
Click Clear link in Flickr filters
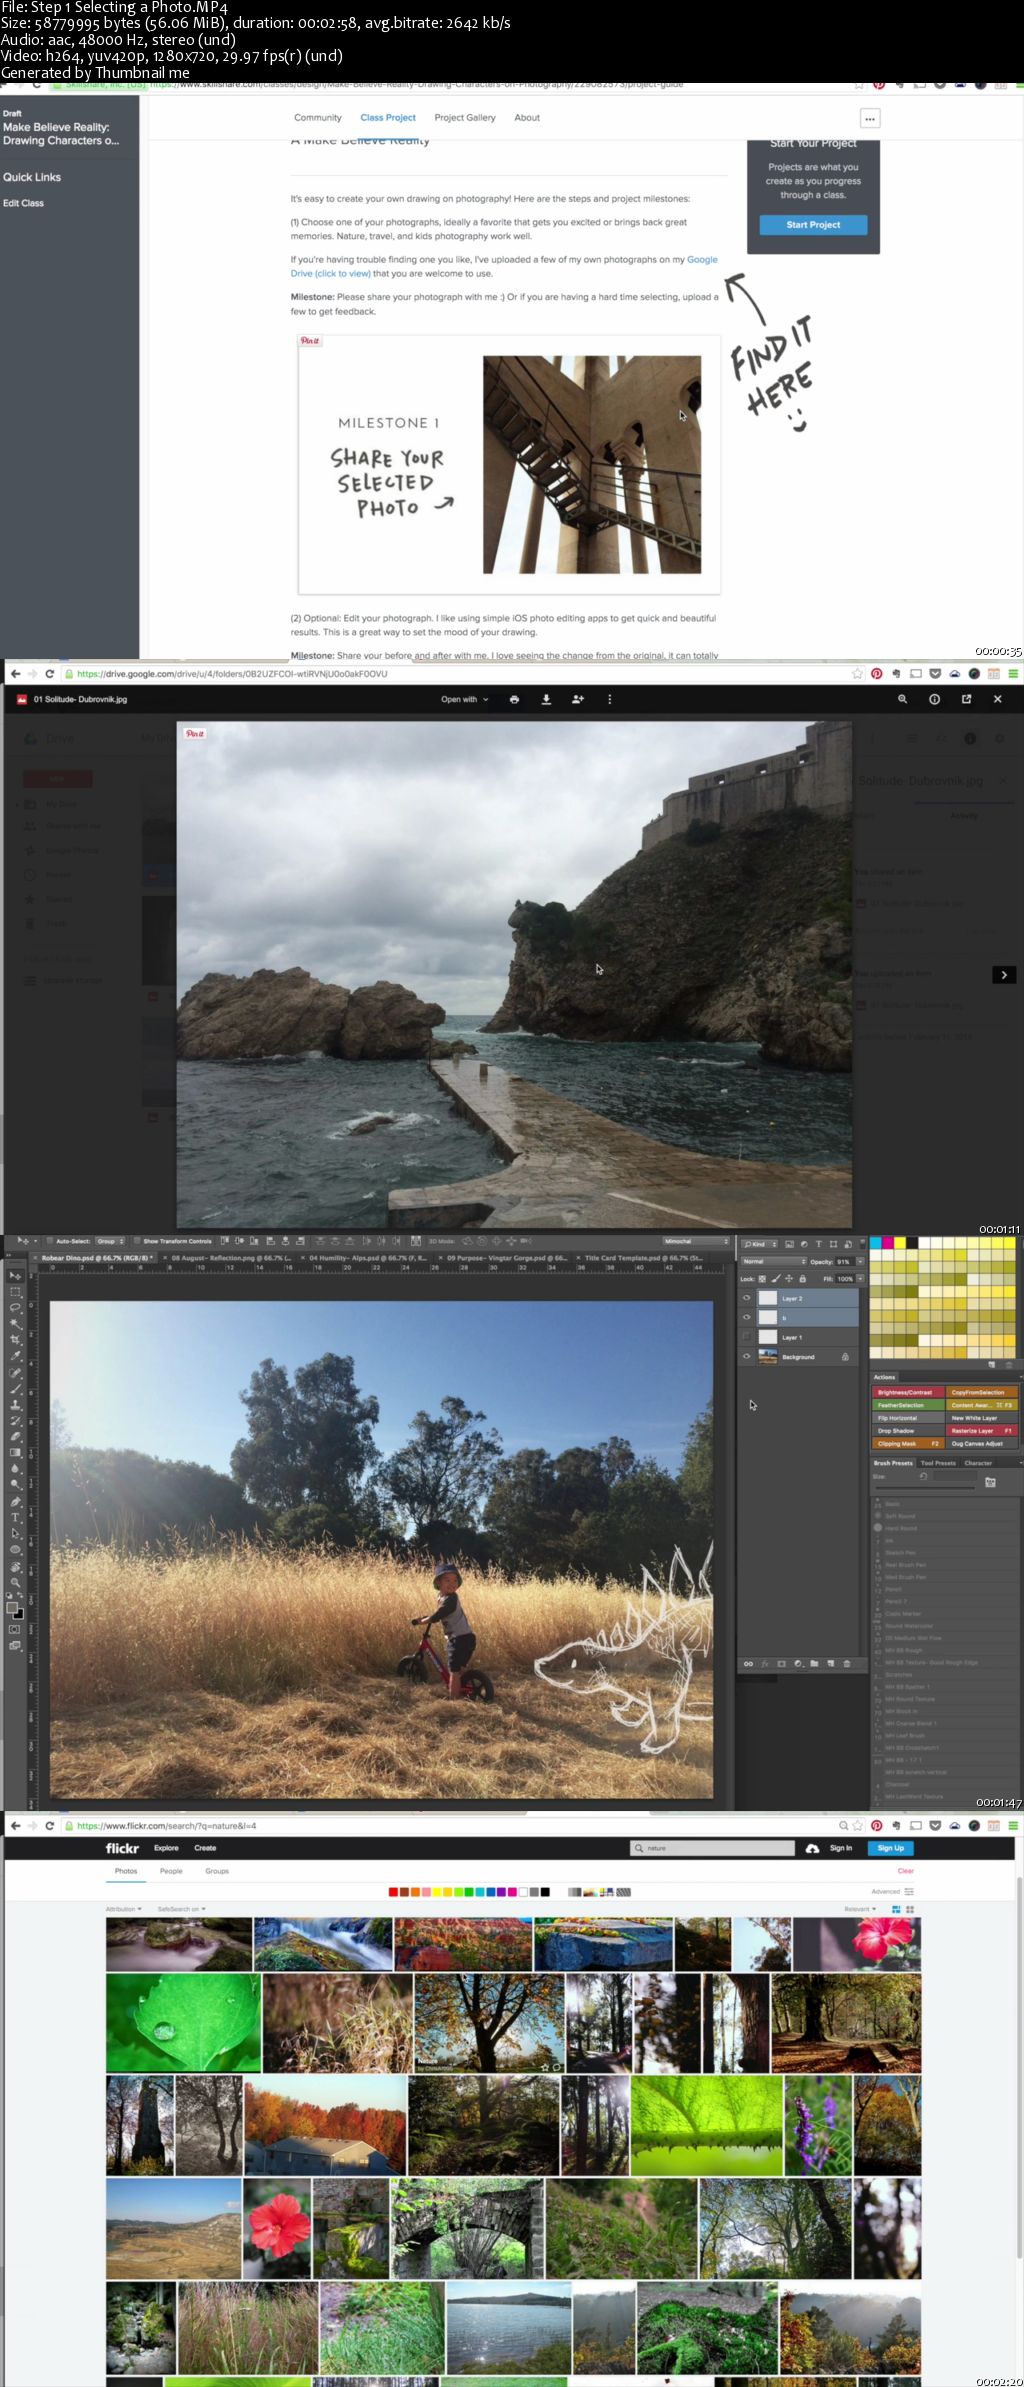click(x=906, y=1871)
